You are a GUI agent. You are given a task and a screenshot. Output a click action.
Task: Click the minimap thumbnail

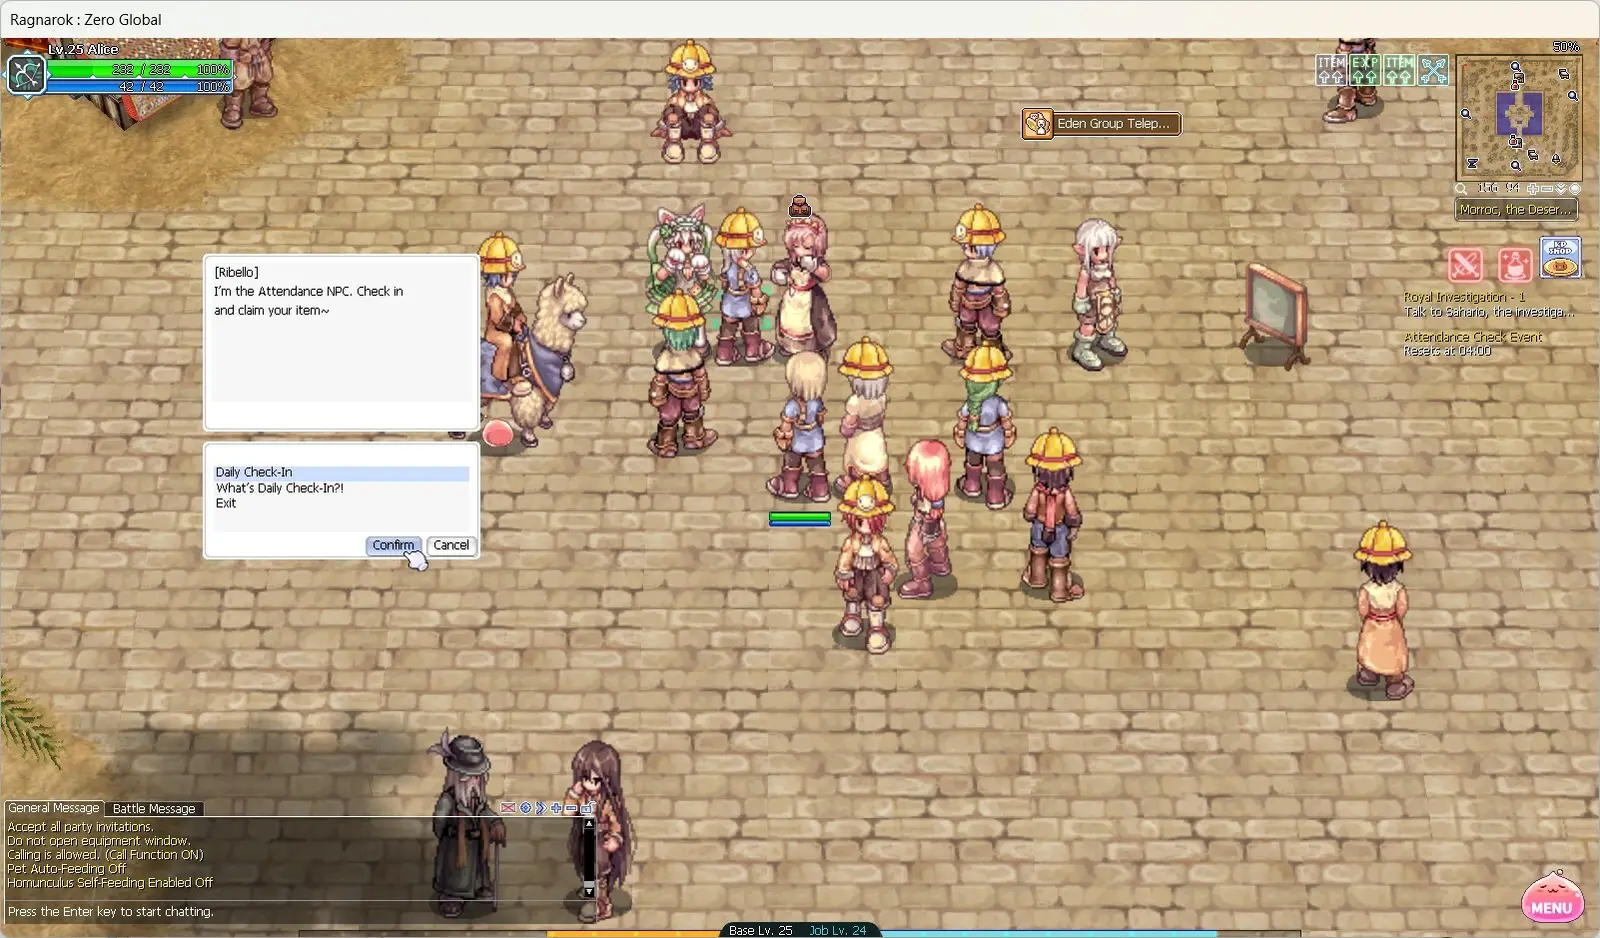point(1519,117)
